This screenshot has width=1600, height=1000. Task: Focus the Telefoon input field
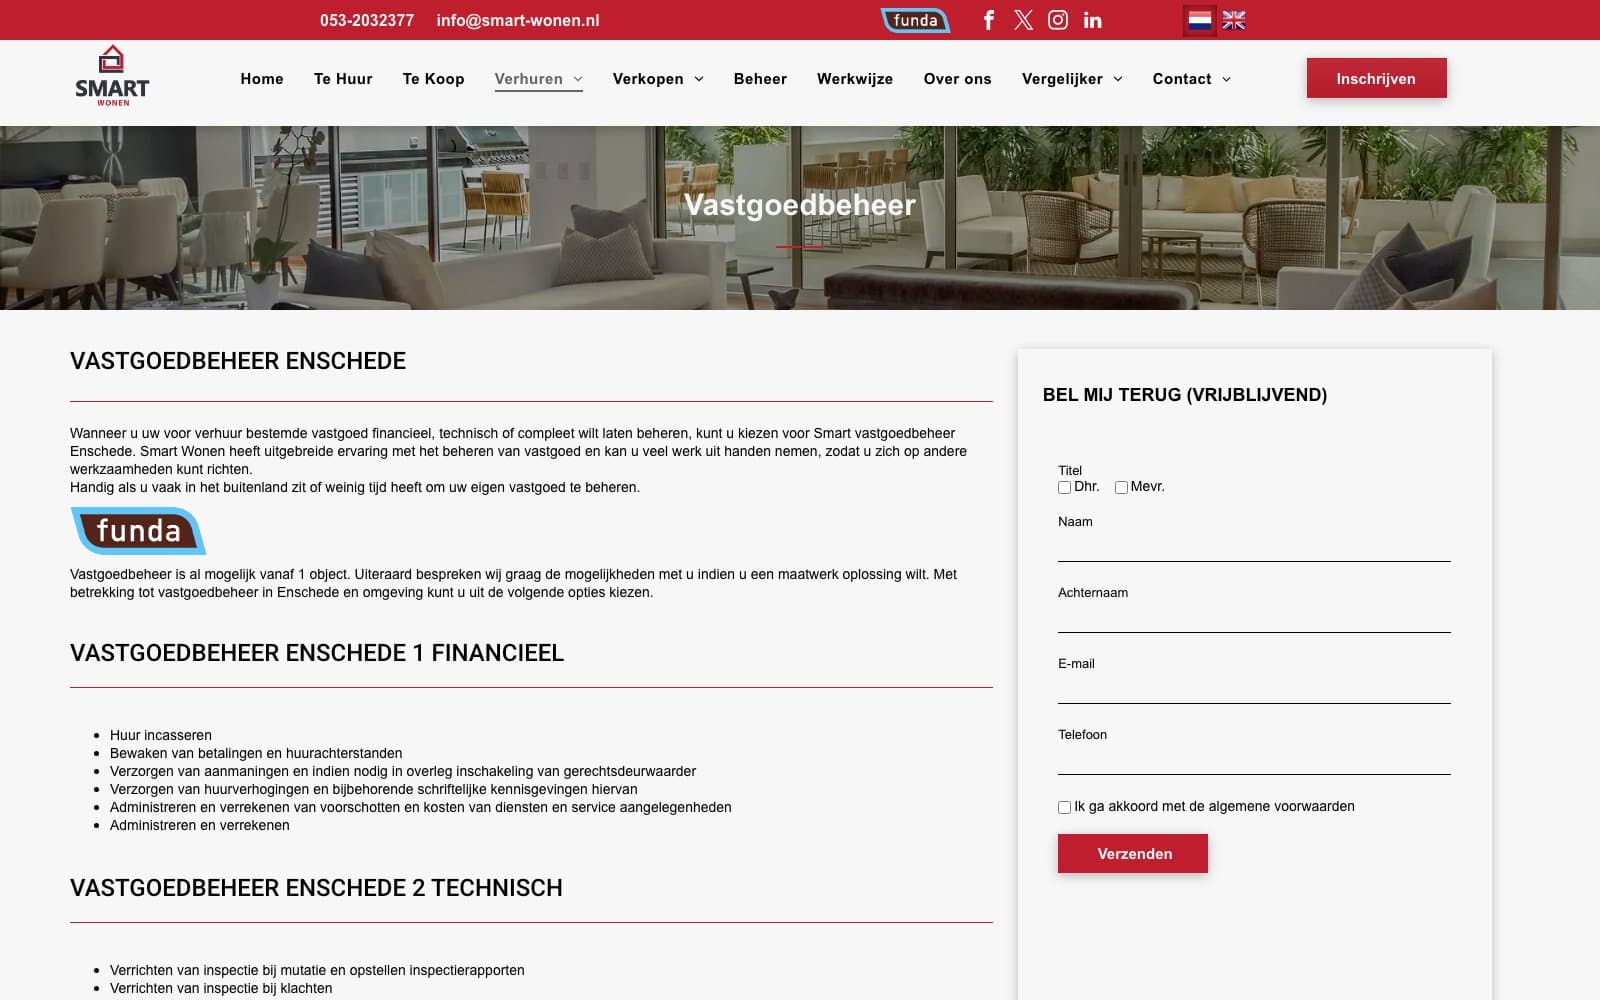pyautogui.click(x=1254, y=760)
